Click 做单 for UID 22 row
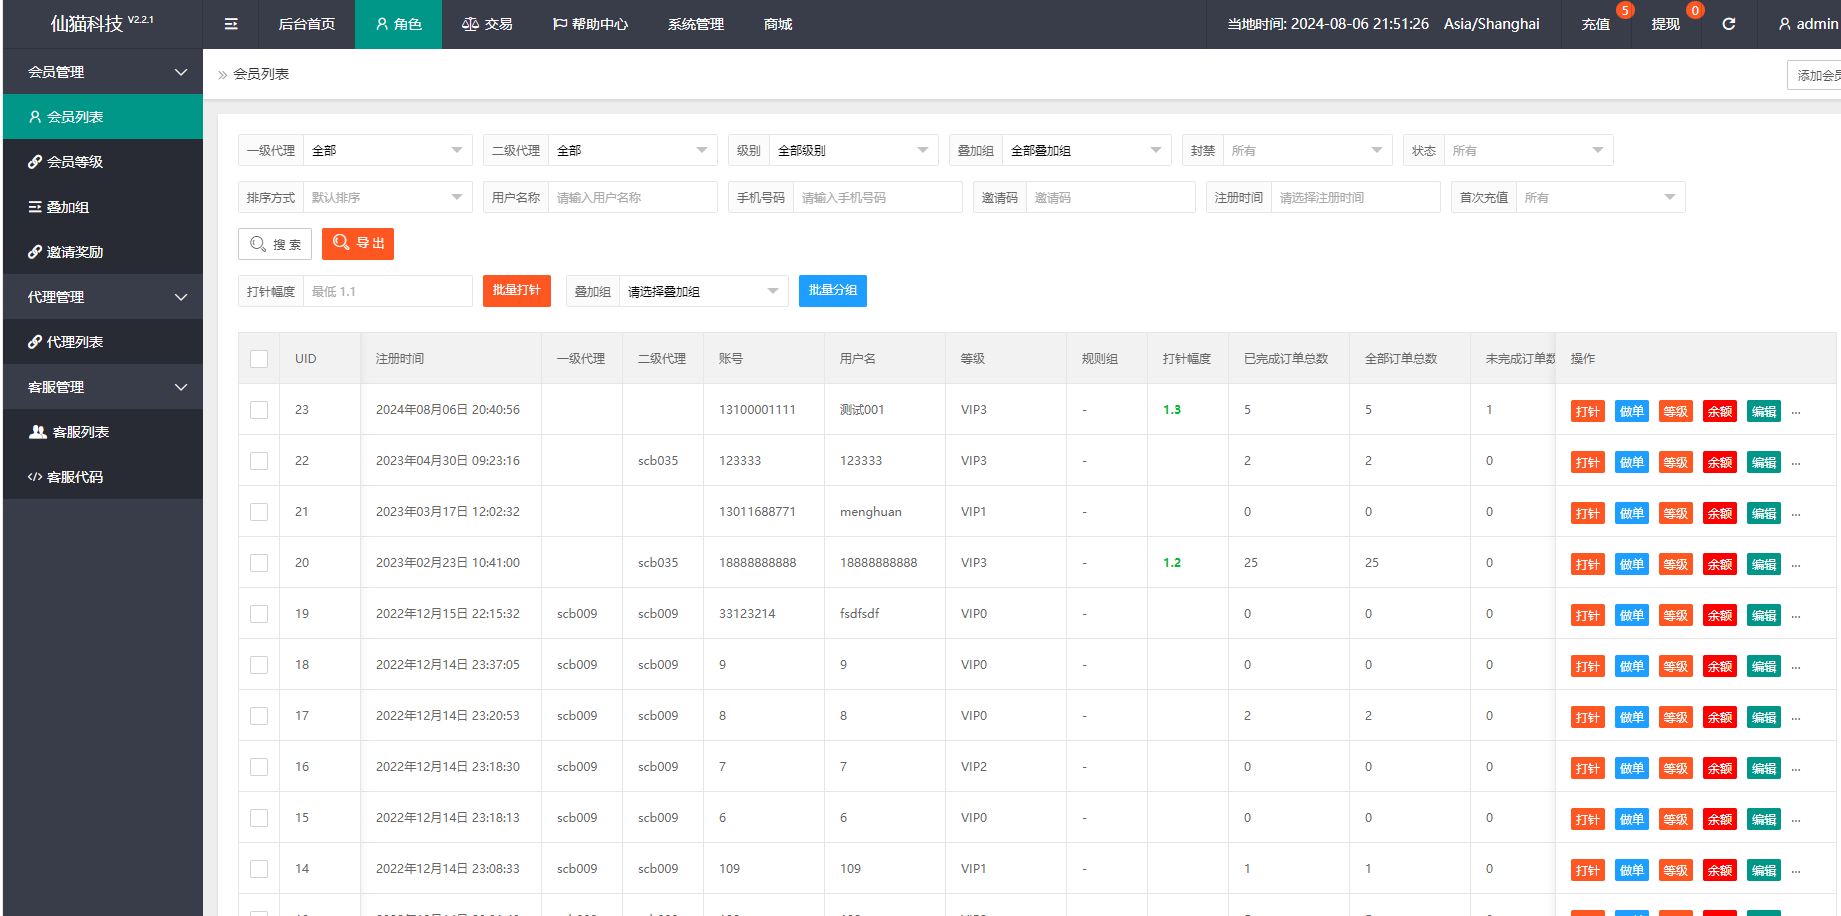The height and width of the screenshot is (916, 1841). pos(1632,463)
